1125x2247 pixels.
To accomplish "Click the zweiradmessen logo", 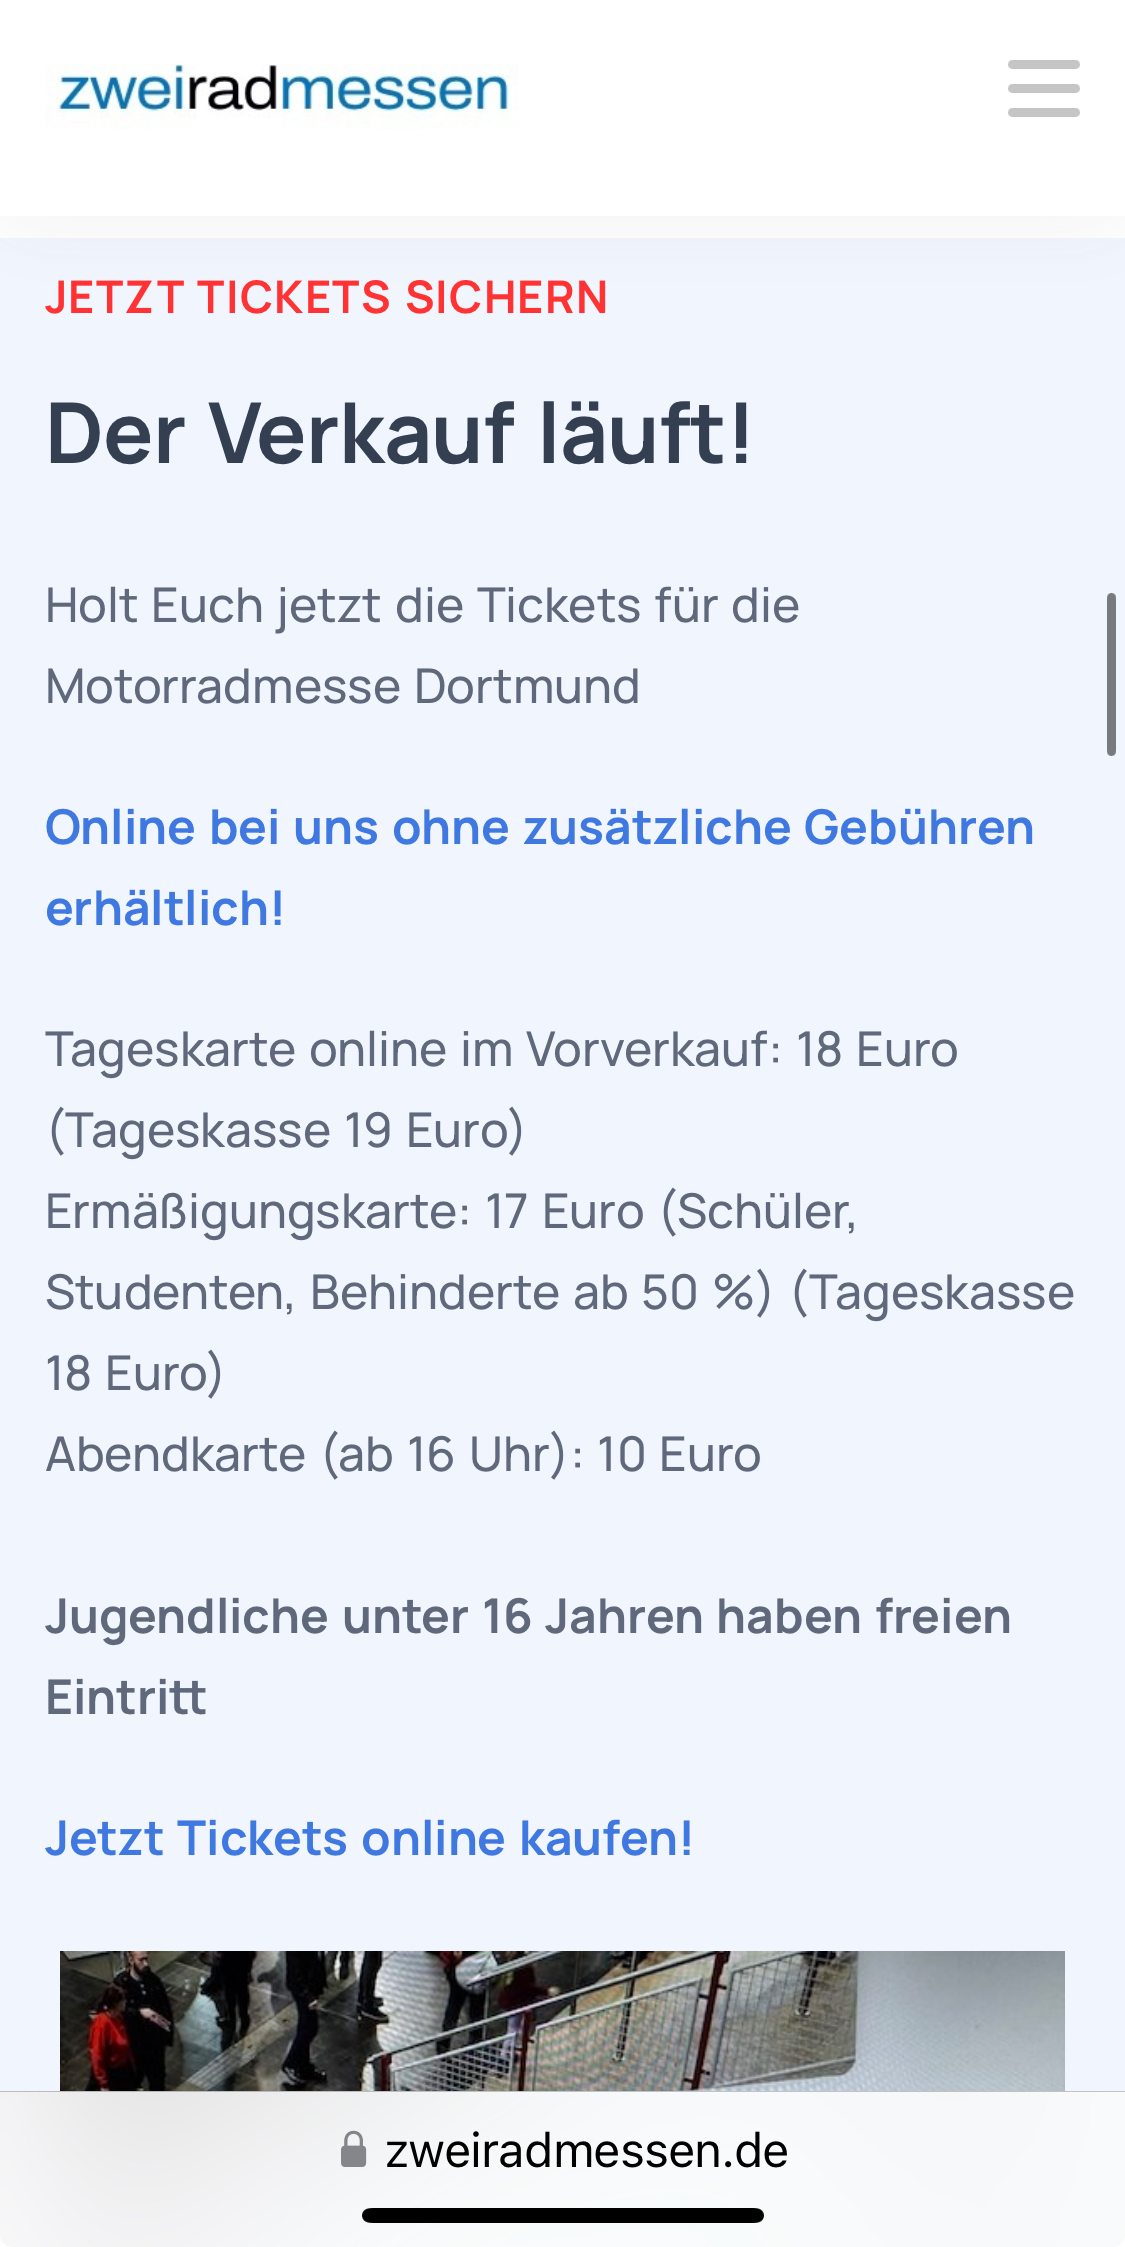I will [284, 91].
